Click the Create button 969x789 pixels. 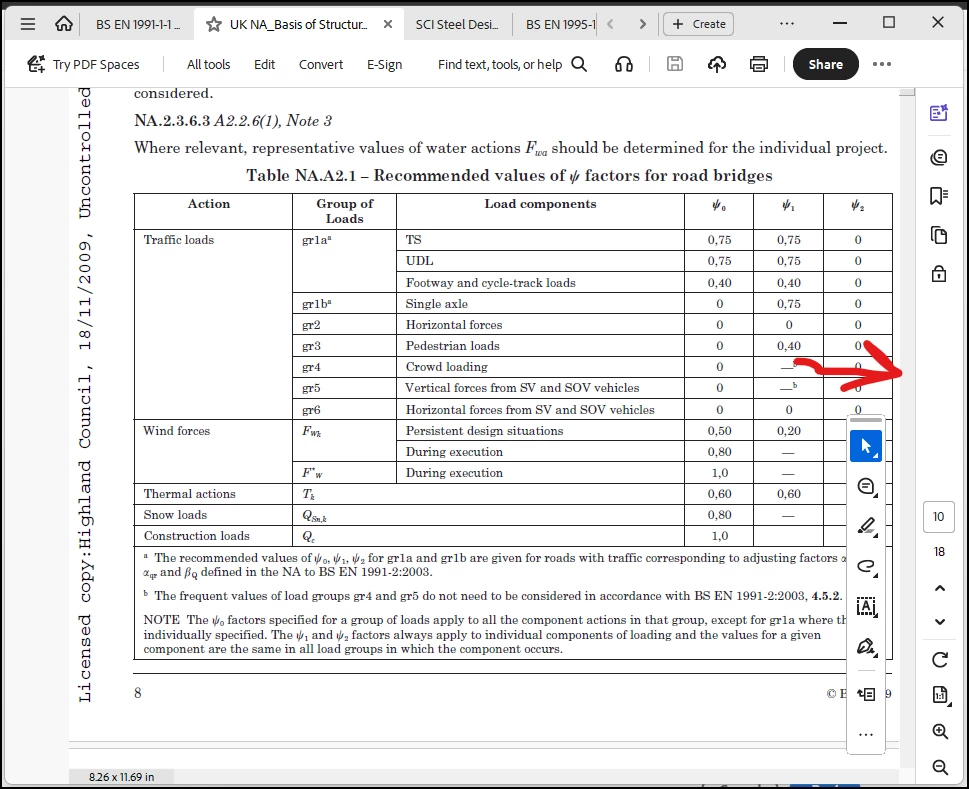pos(698,24)
